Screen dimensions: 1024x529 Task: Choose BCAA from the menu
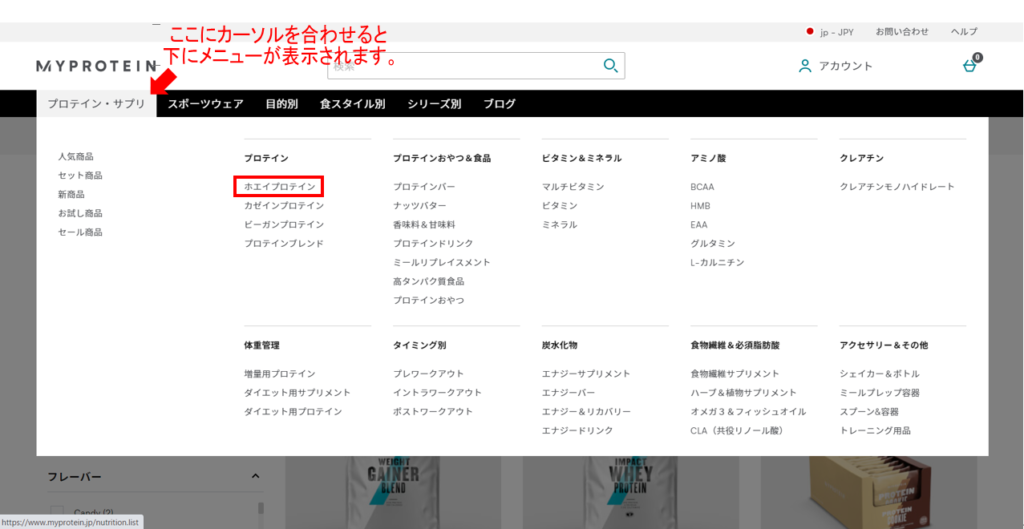[x=703, y=187]
